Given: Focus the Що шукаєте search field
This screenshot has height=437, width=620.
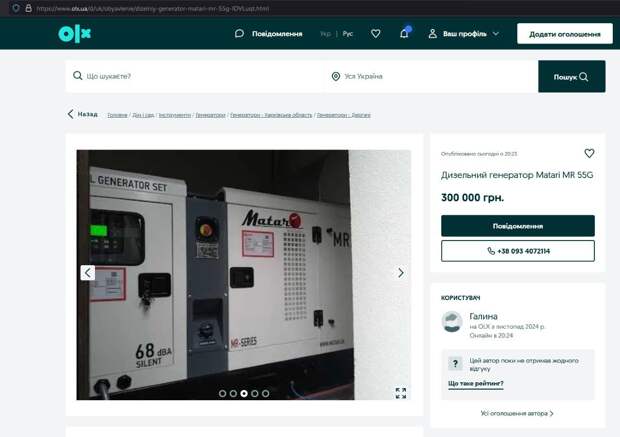Looking at the screenshot, I should click(x=194, y=76).
